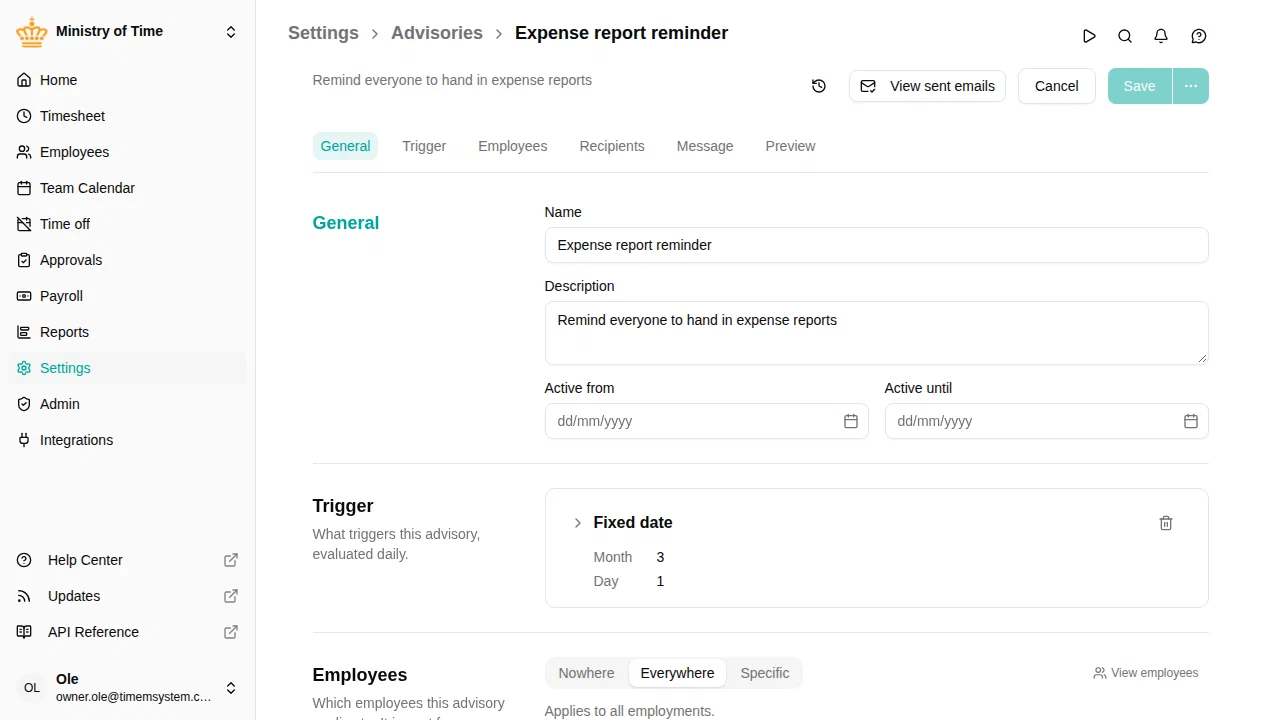This screenshot has width=1280, height=720.
Task: Open the help chat icon in header
Action: 1199,36
